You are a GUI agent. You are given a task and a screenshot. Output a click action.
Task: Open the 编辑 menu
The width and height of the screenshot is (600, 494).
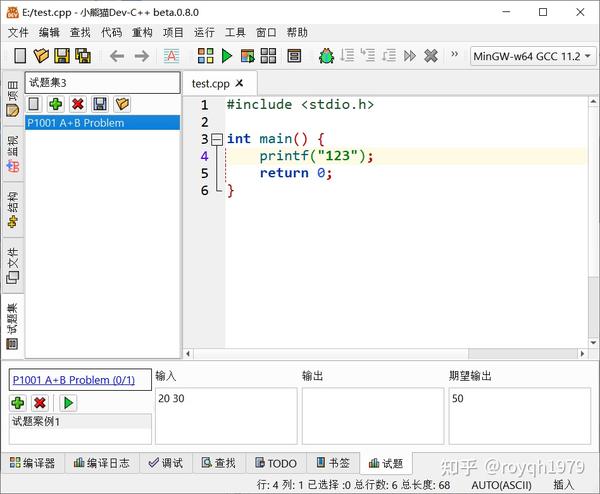(x=49, y=33)
